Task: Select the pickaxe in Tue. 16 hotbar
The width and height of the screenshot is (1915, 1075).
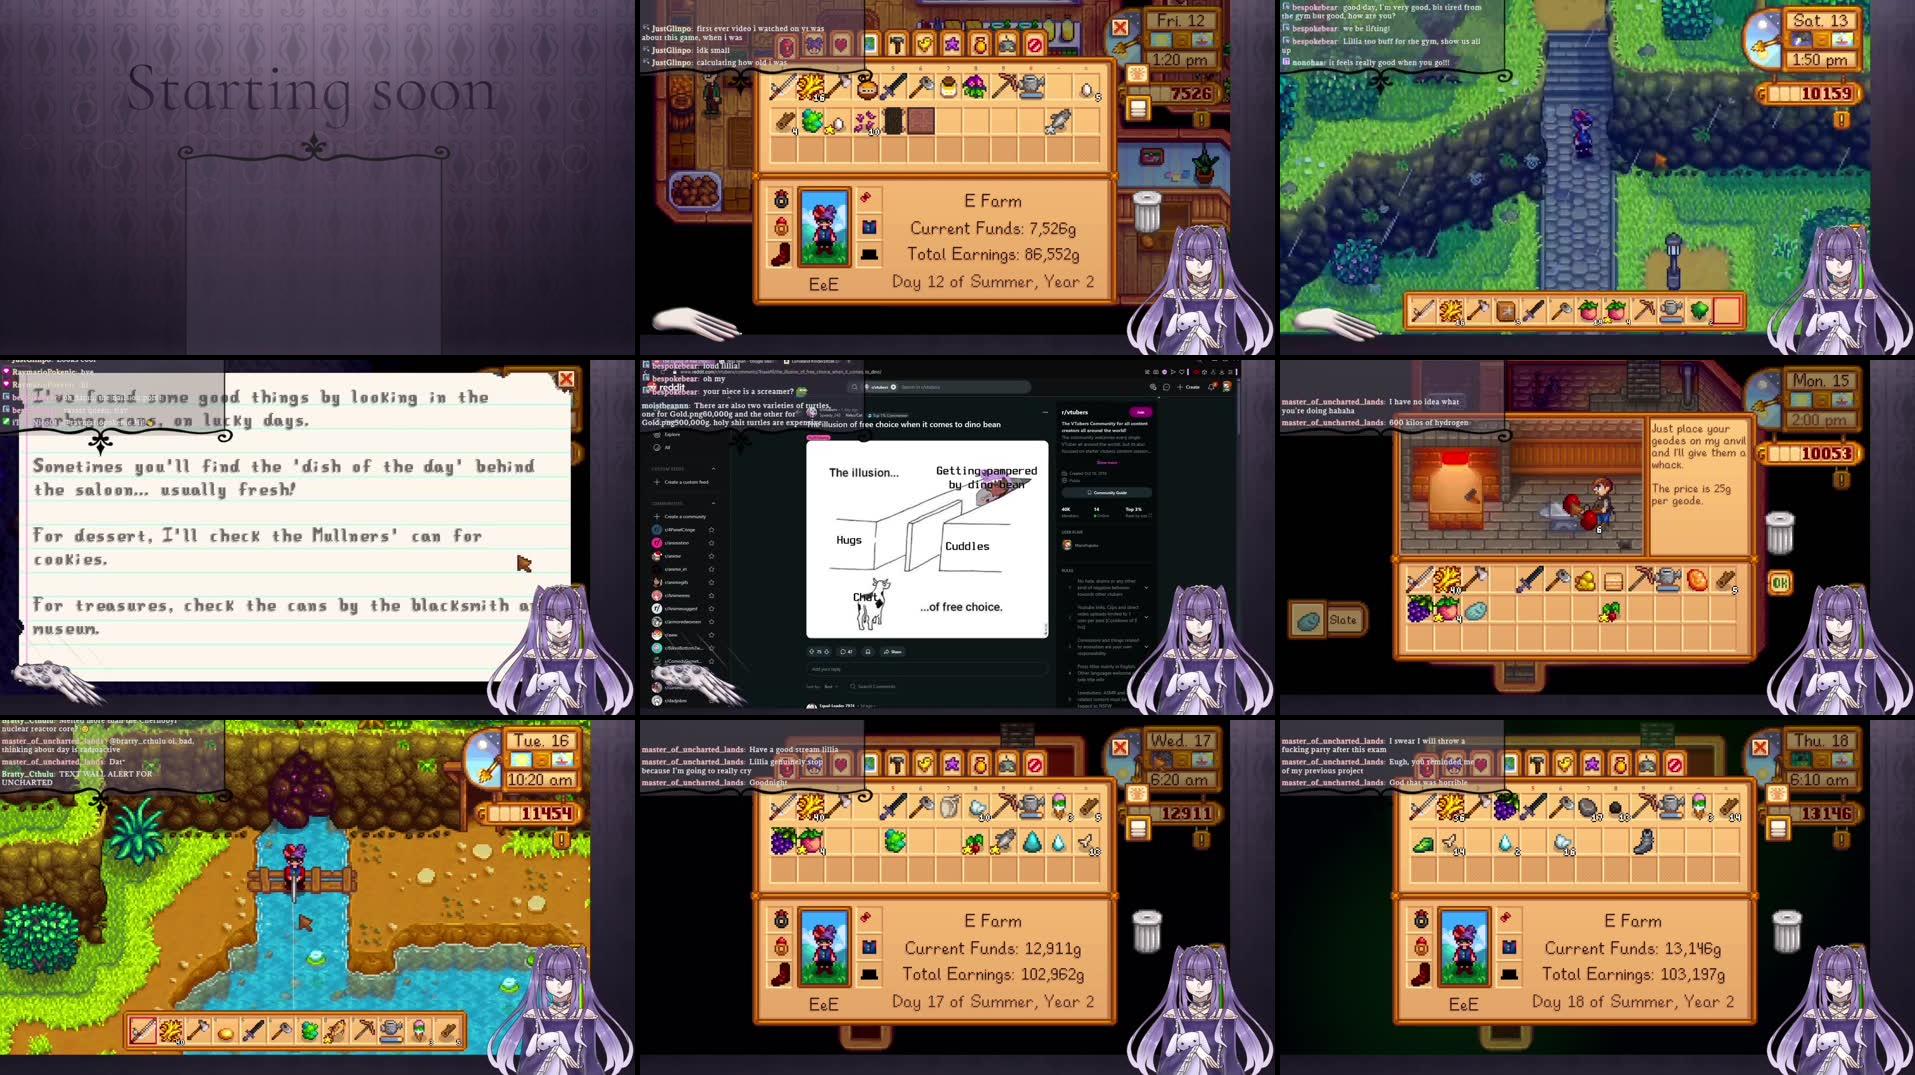Action: click(365, 1029)
